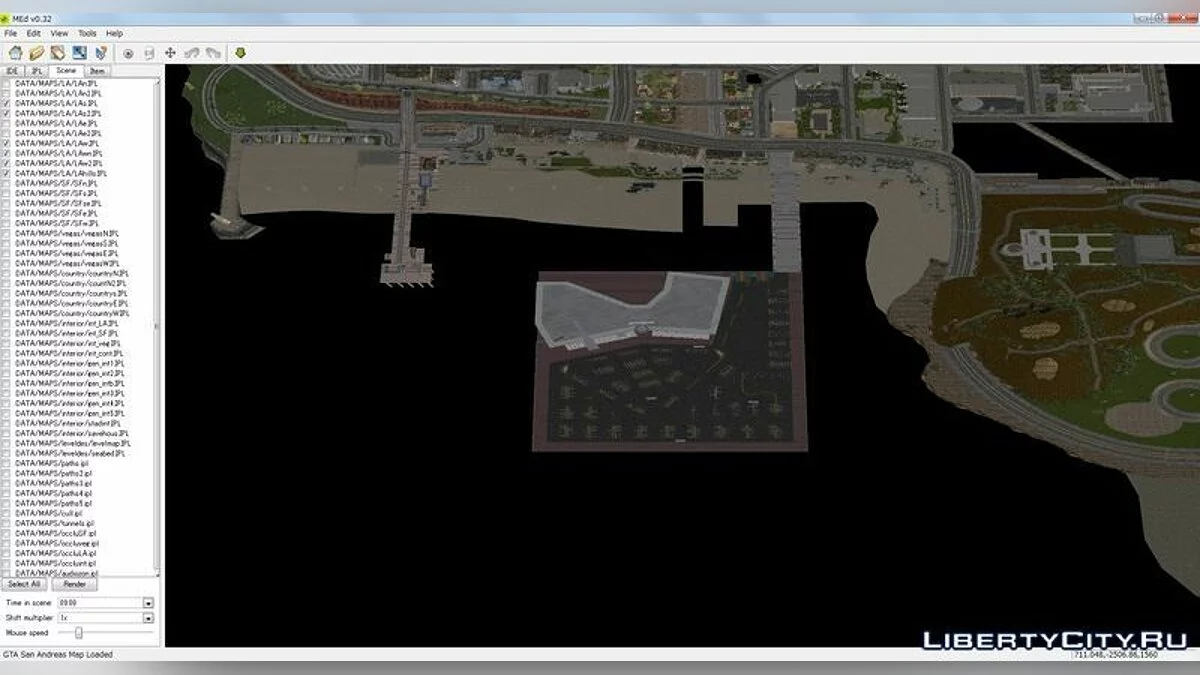Check the DATA/MAPS/interior/int_LA.IPL entry
Image resolution: width=1200 pixels, height=675 pixels.
[x=8, y=322]
